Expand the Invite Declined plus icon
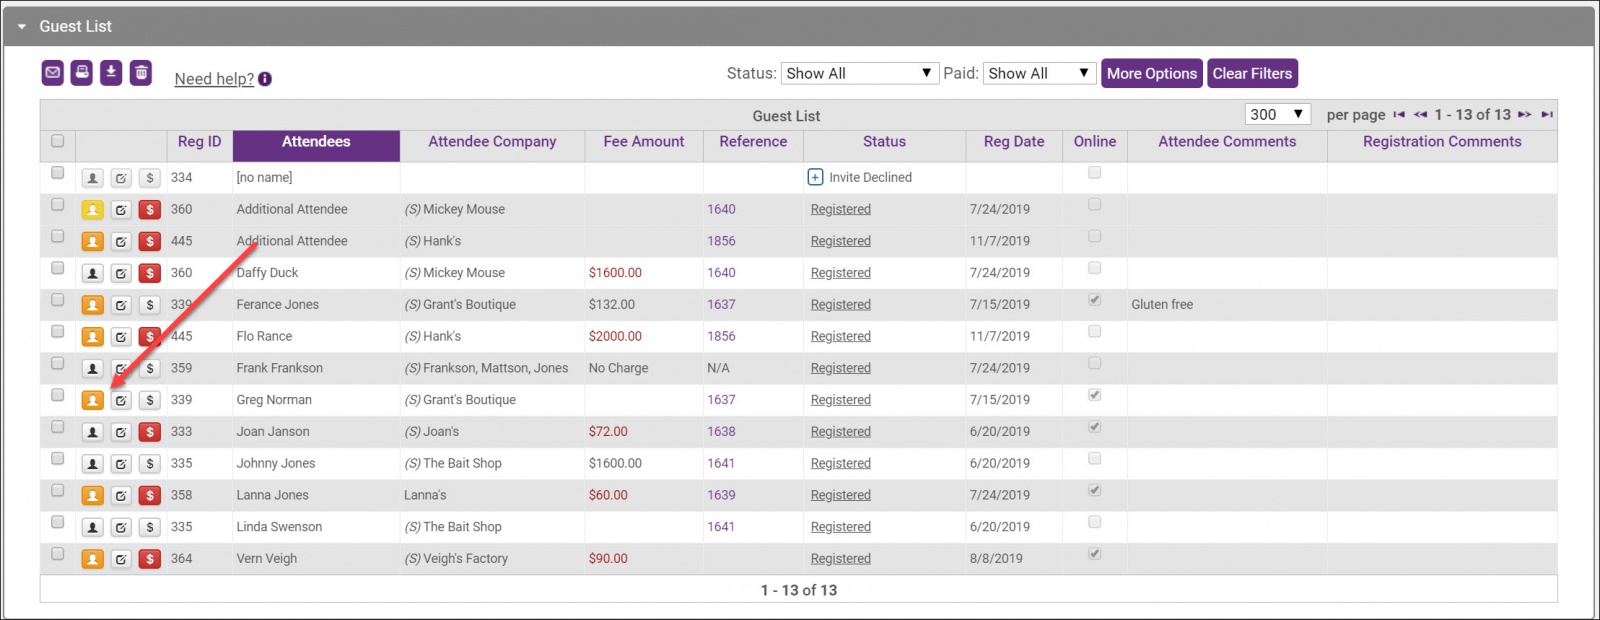Screen dimensions: 1600x620 click(x=815, y=178)
